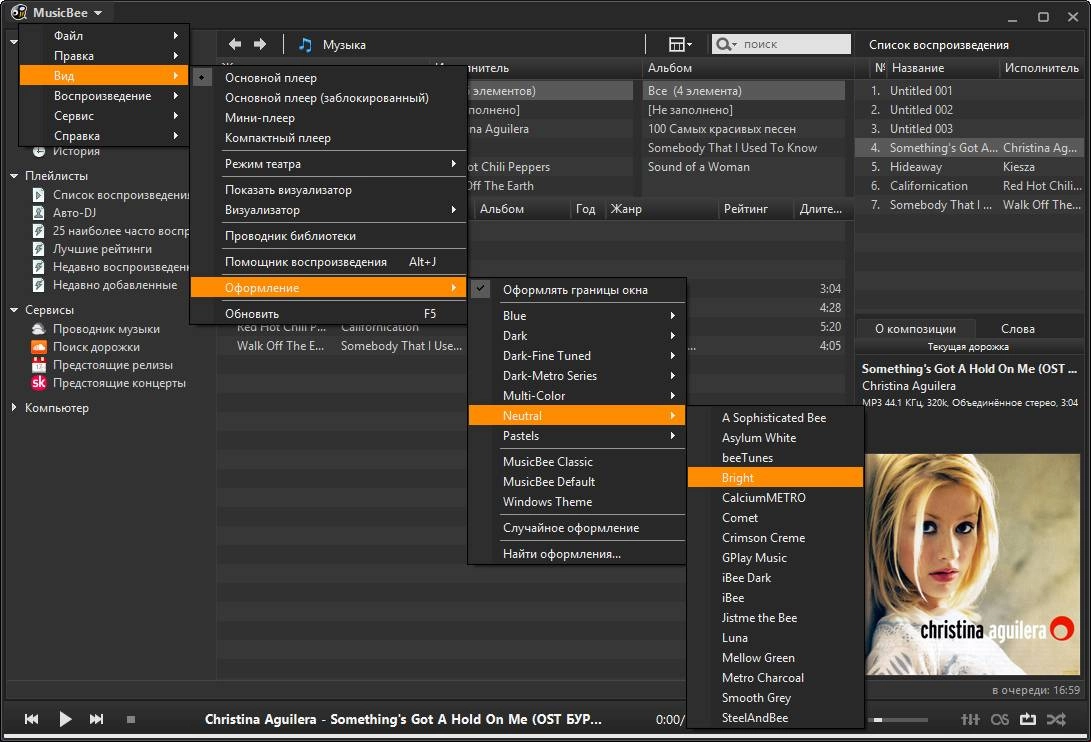Click Найти оформления... link
The image size is (1091, 742).
[577, 554]
